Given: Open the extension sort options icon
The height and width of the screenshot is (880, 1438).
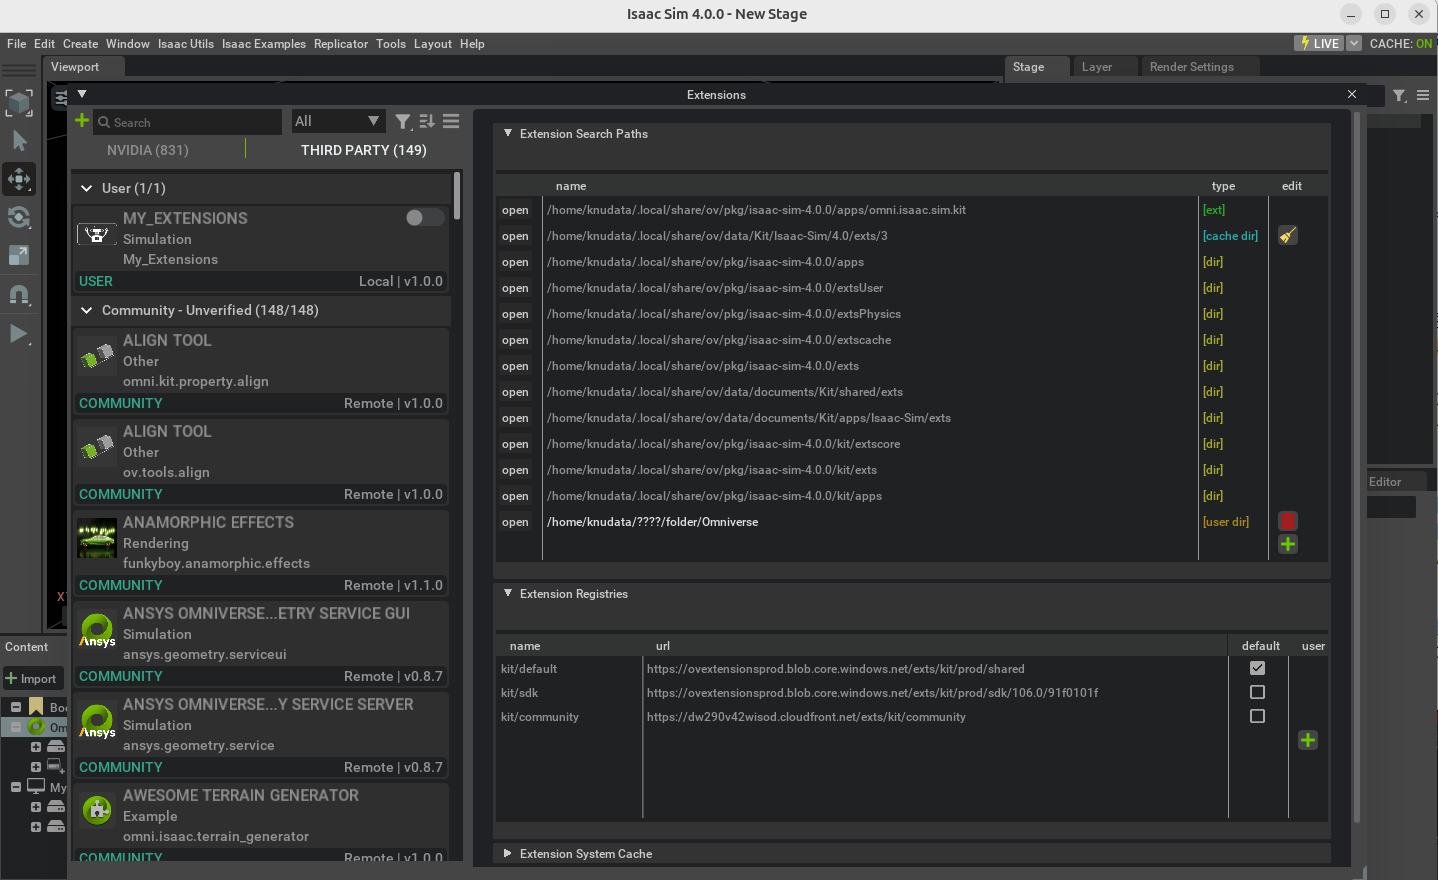Looking at the screenshot, I should point(427,121).
